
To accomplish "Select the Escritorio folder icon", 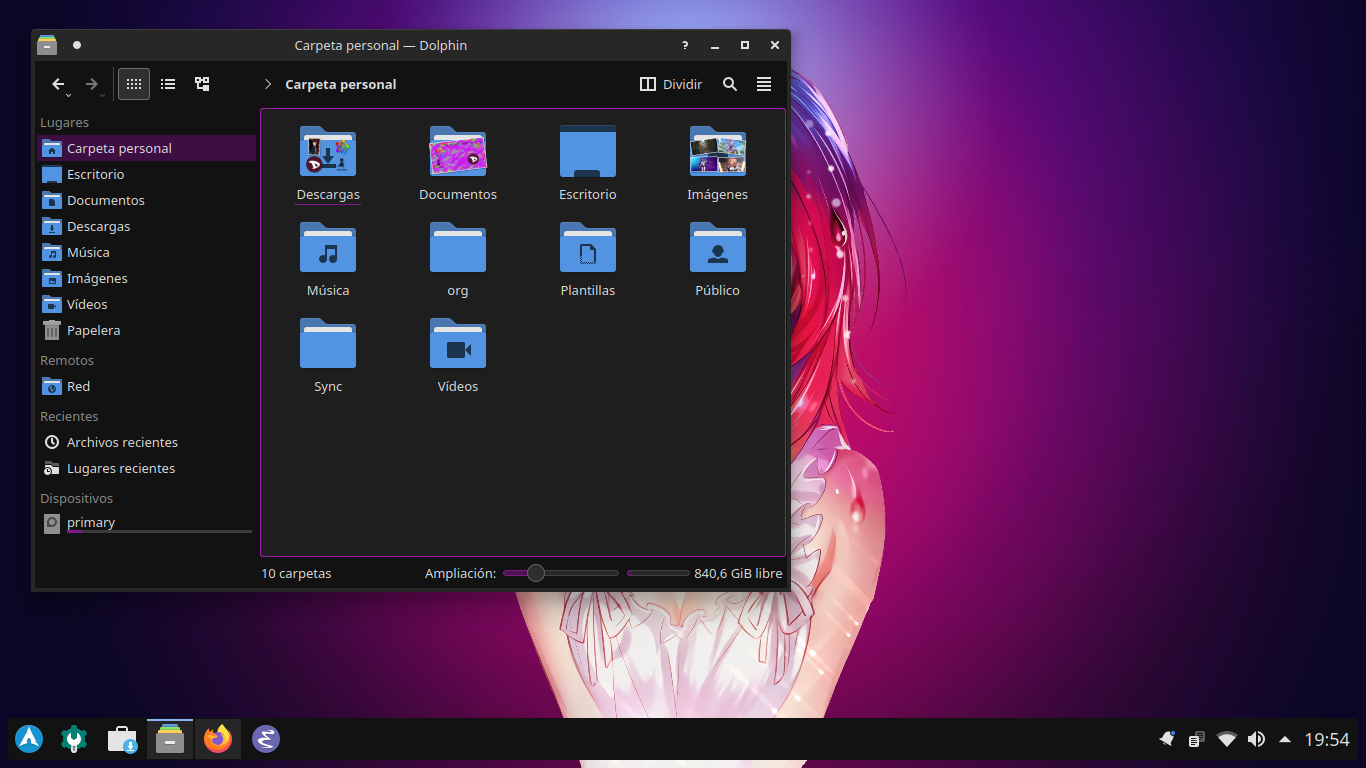I will click(588, 152).
